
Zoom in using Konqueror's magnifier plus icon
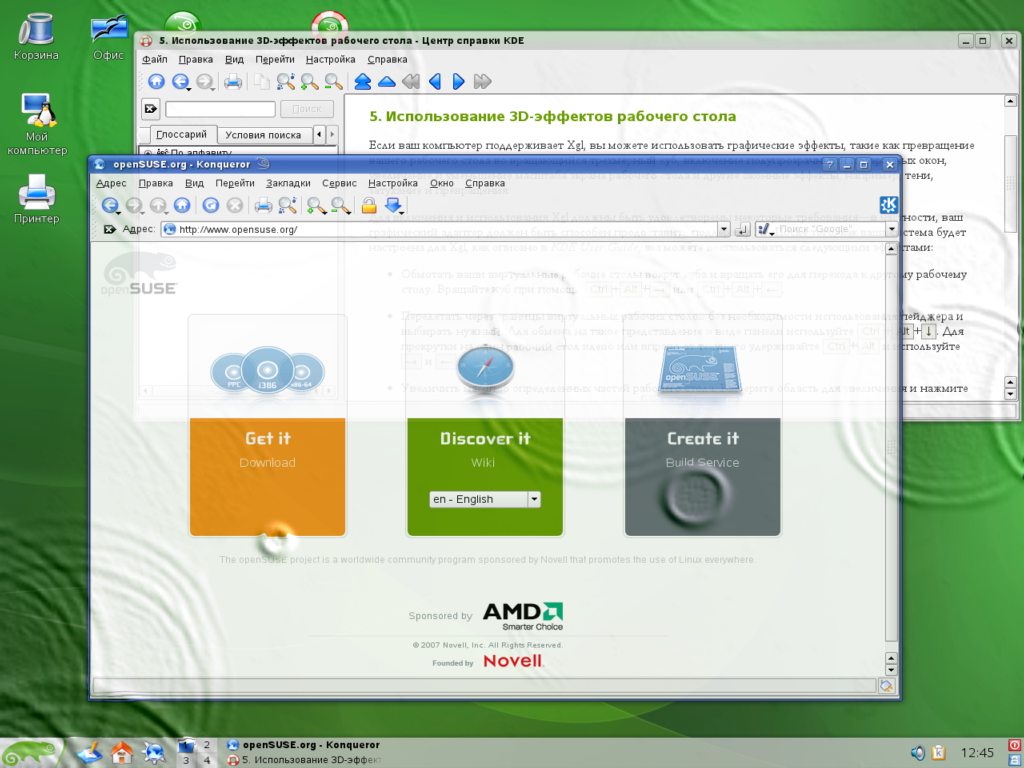point(316,206)
